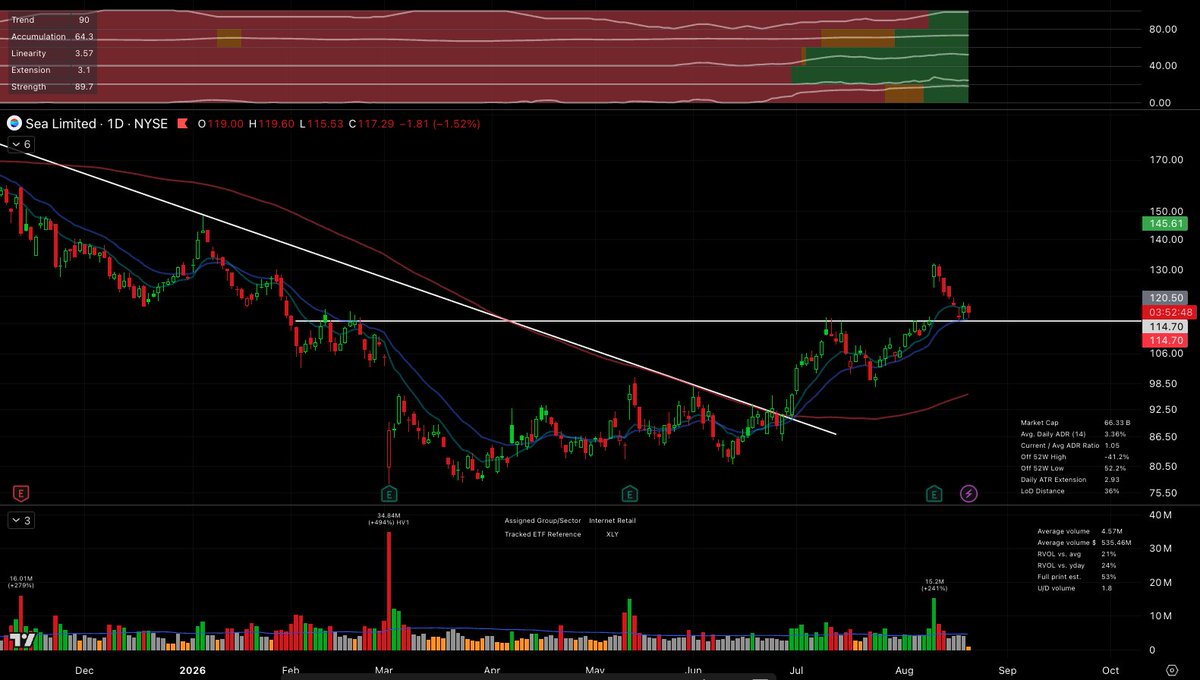Image resolution: width=1200 pixels, height=680 pixels.
Task: Expand the collapsed indicator legend showing 6
Action: tap(20, 145)
